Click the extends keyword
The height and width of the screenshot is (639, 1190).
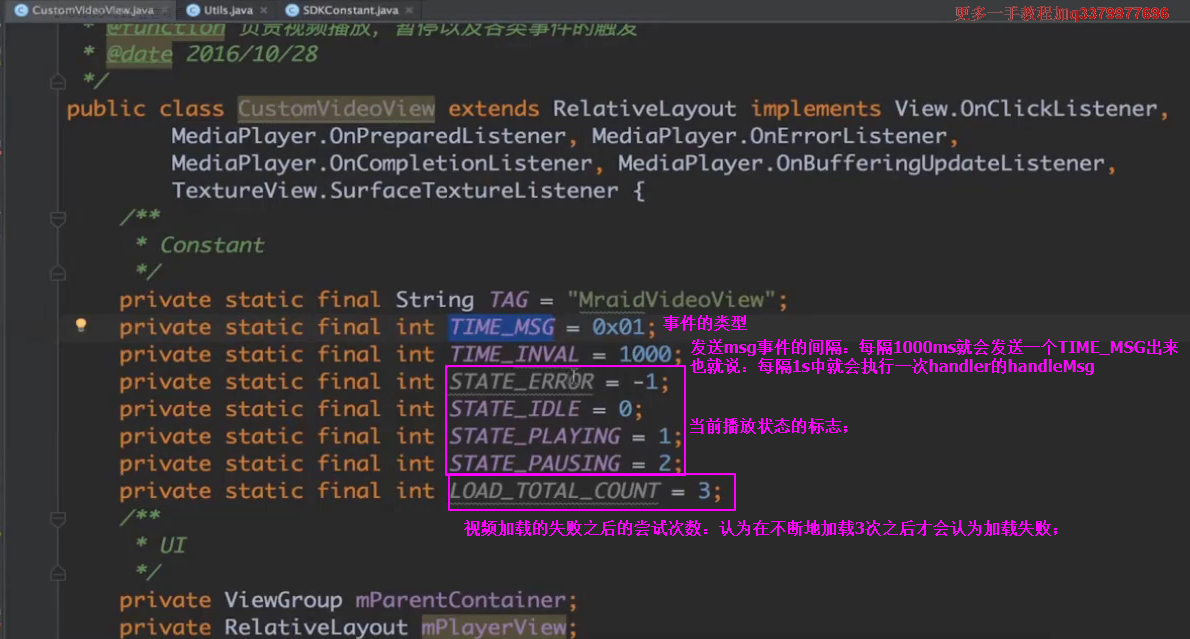pos(493,109)
